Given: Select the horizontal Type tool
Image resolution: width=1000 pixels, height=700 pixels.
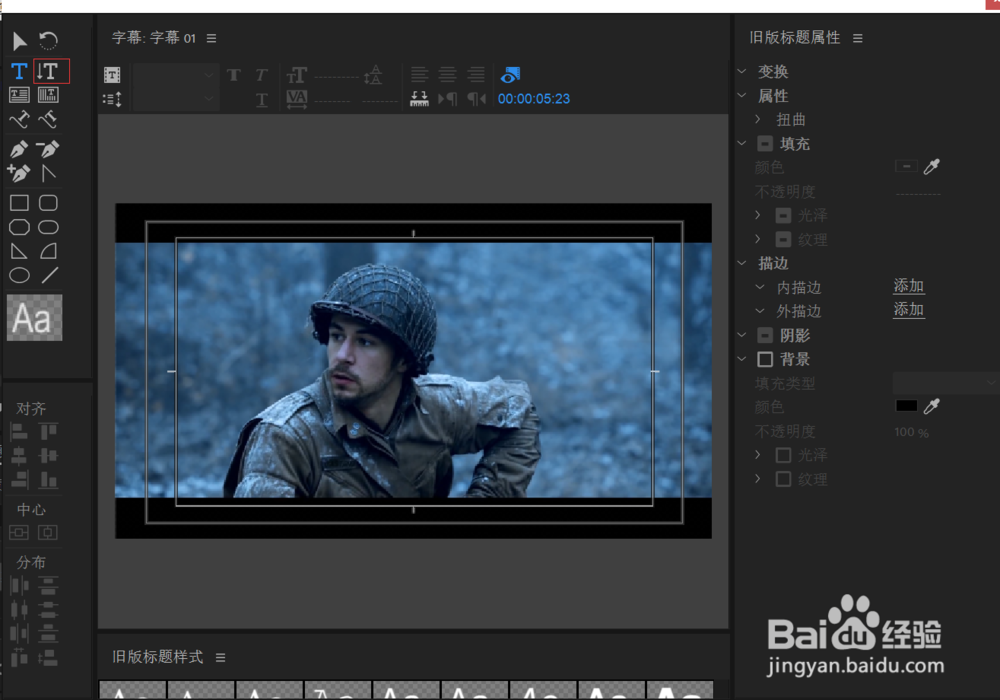Looking at the screenshot, I should pyautogui.click(x=19, y=71).
